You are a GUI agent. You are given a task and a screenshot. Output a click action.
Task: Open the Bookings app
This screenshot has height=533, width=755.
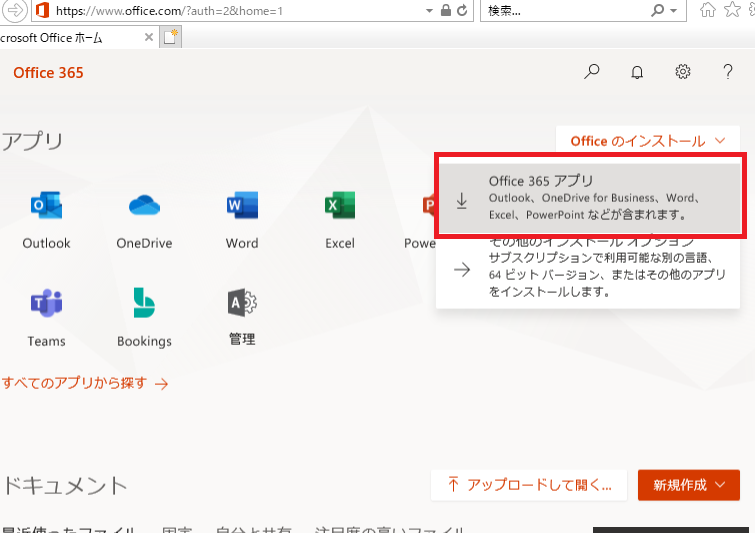pos(144,304)
